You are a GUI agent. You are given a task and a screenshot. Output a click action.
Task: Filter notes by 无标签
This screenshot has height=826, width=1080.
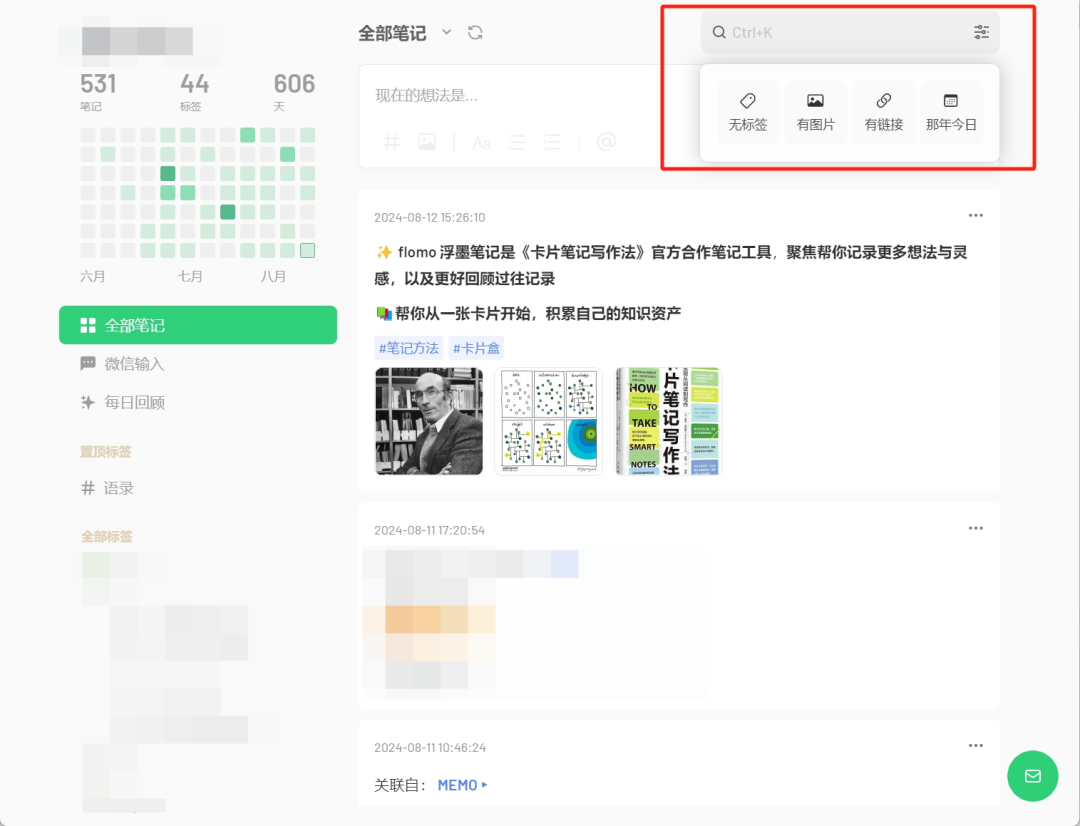748,112
